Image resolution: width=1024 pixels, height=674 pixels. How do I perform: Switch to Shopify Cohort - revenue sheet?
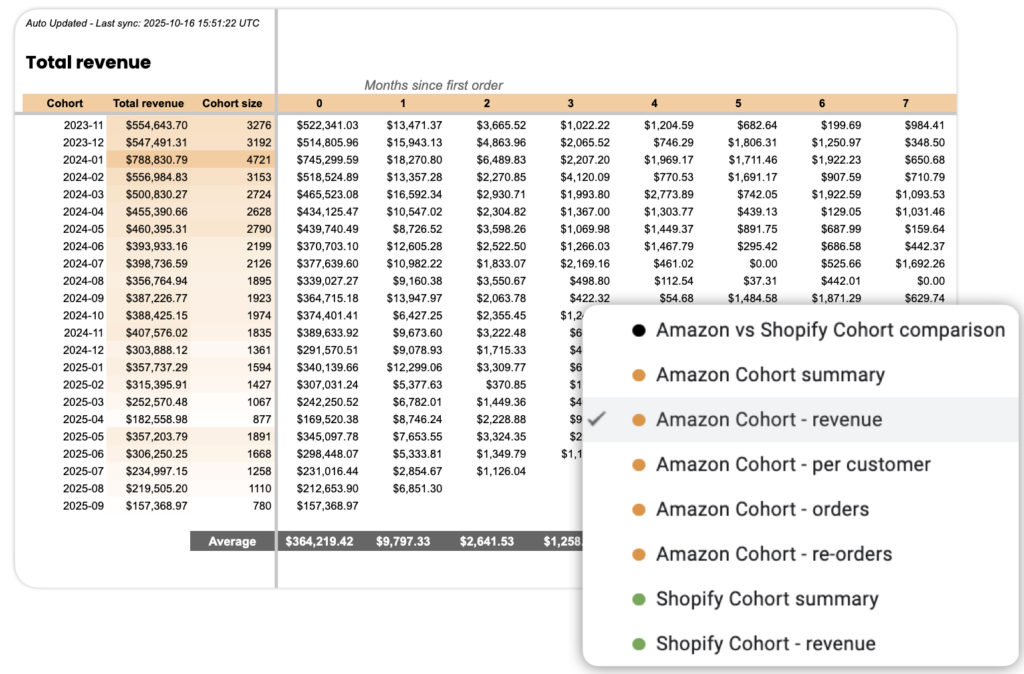(765, 644)
